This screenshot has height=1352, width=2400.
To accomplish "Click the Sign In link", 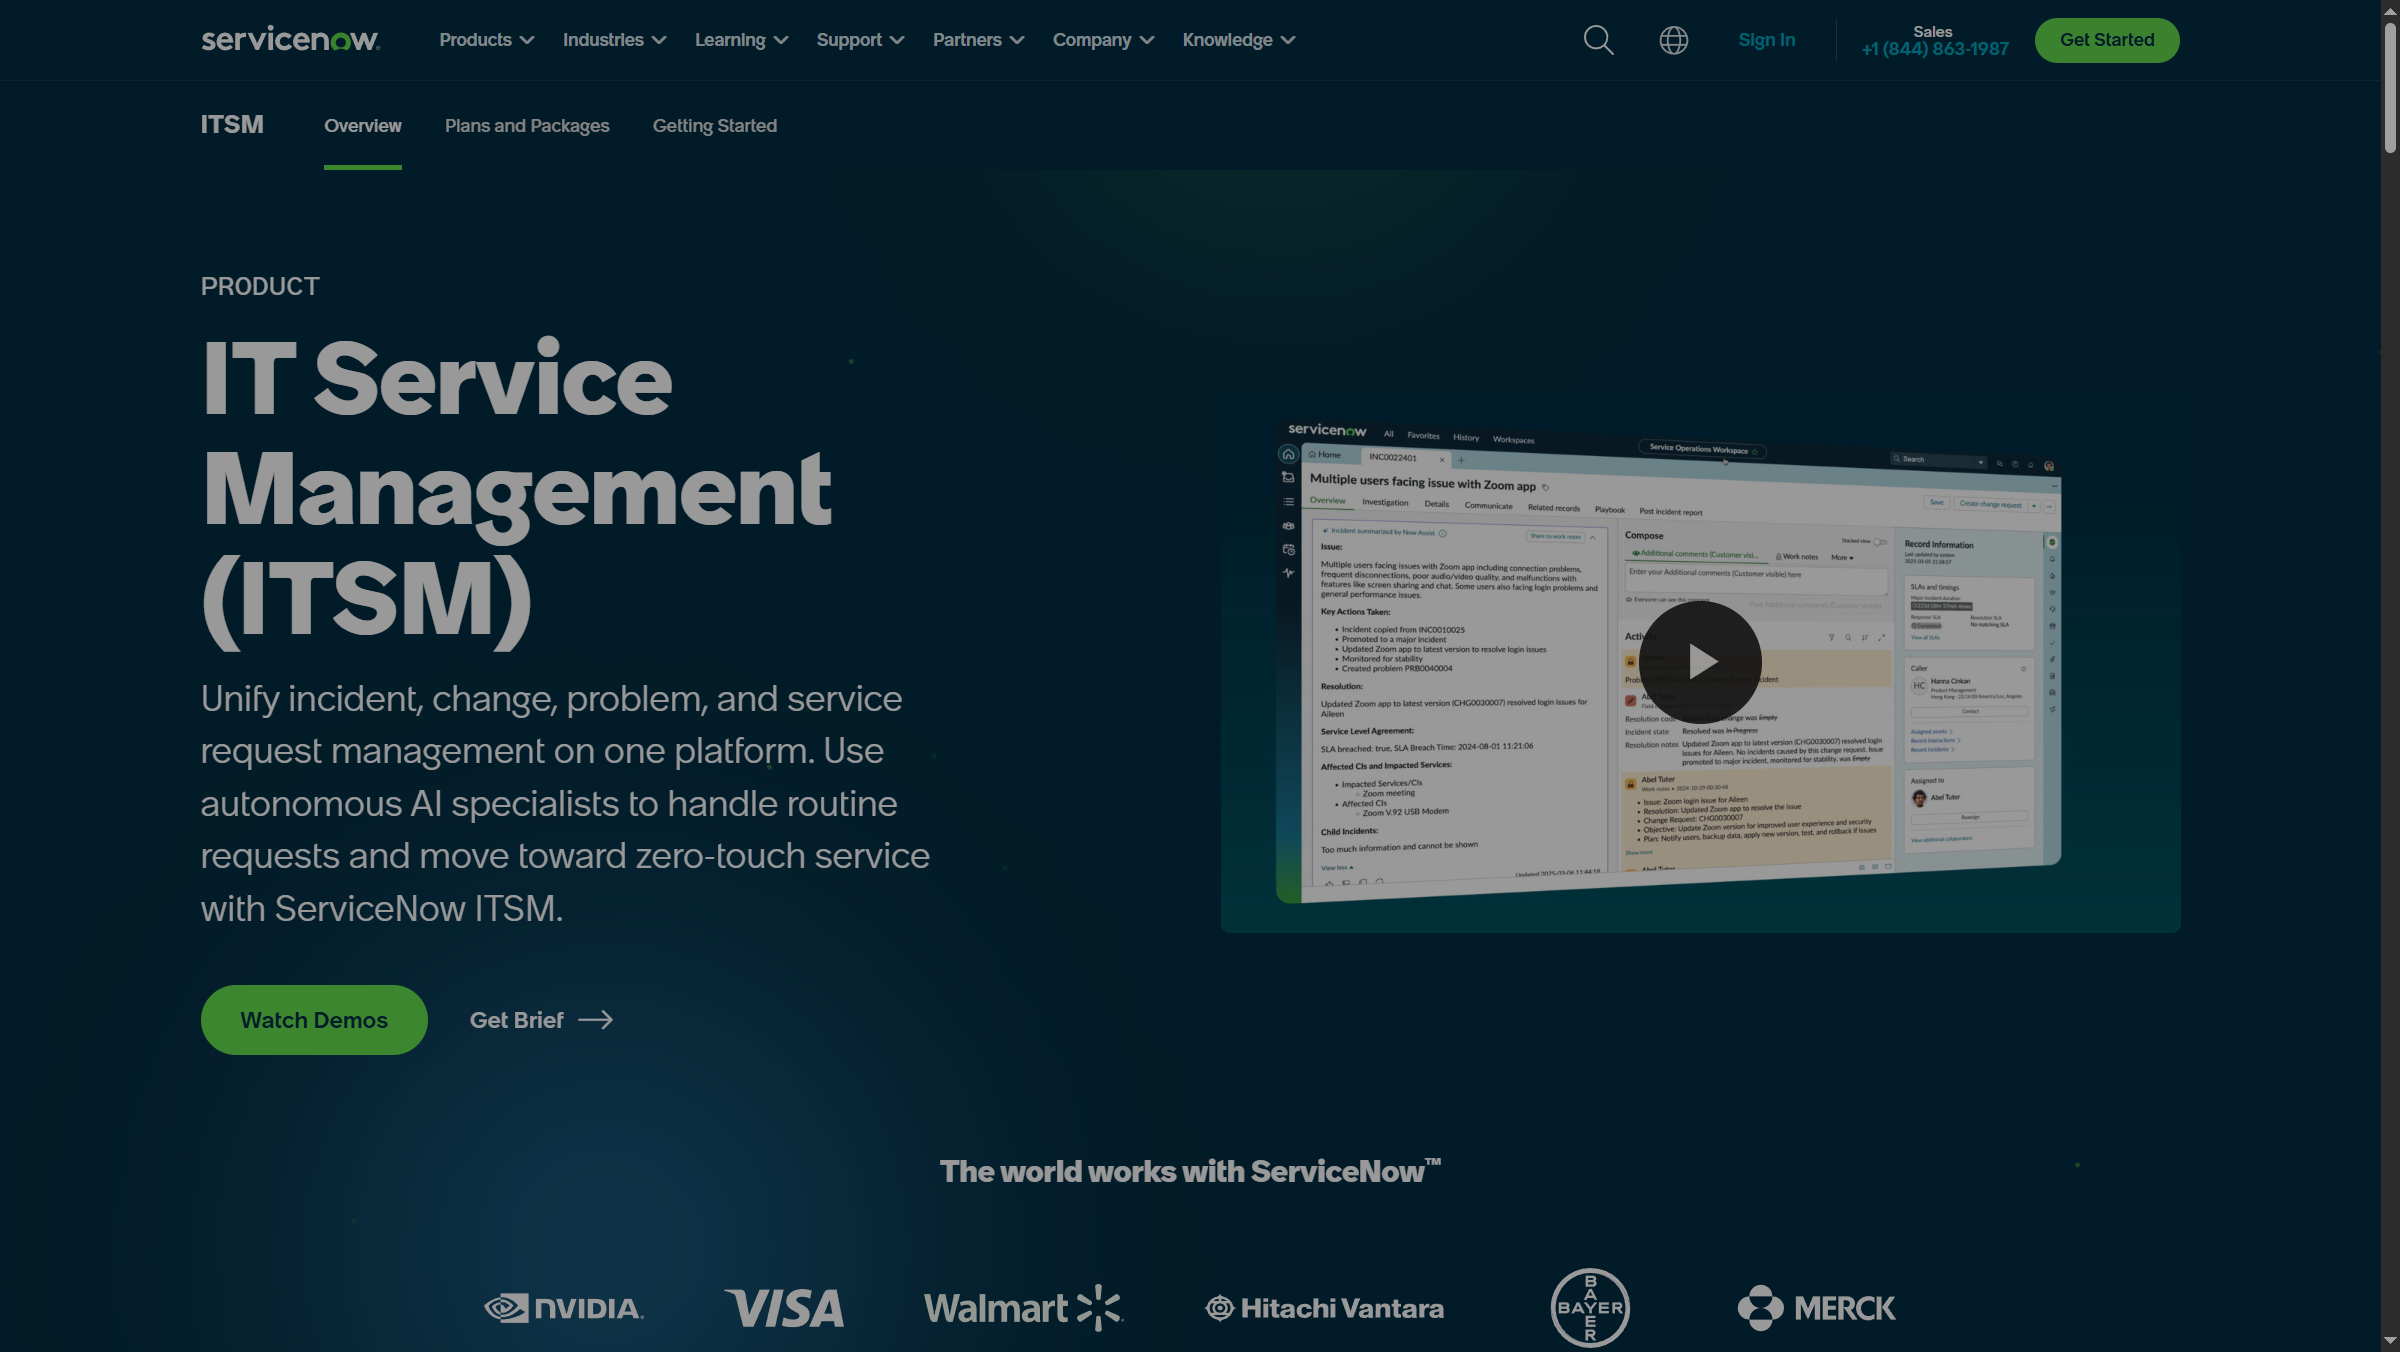I will 1766,40.
